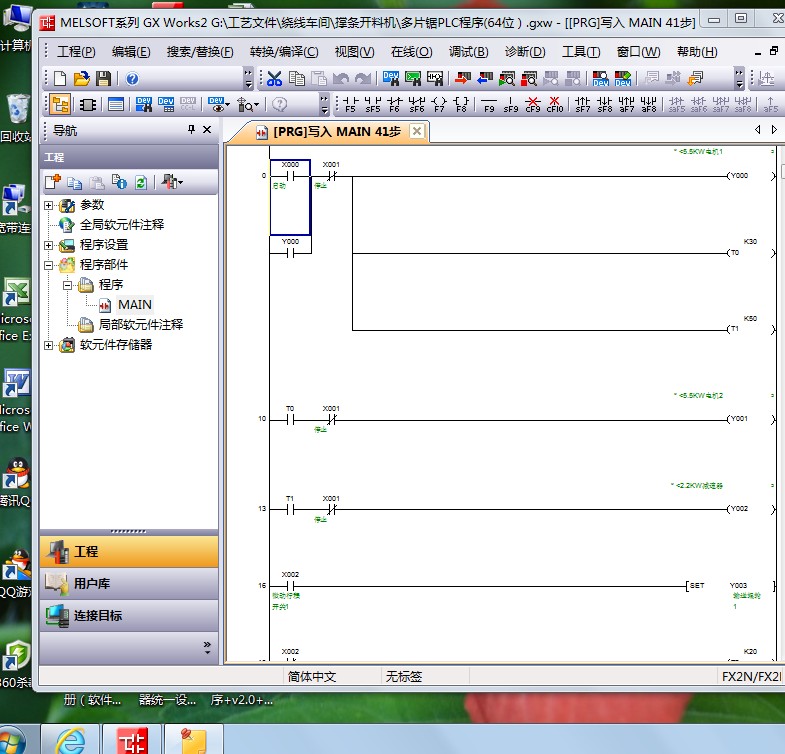This screenshot has height=754, width=785.
Task: Insert coil with F7 tool
Action: (438, 104)
